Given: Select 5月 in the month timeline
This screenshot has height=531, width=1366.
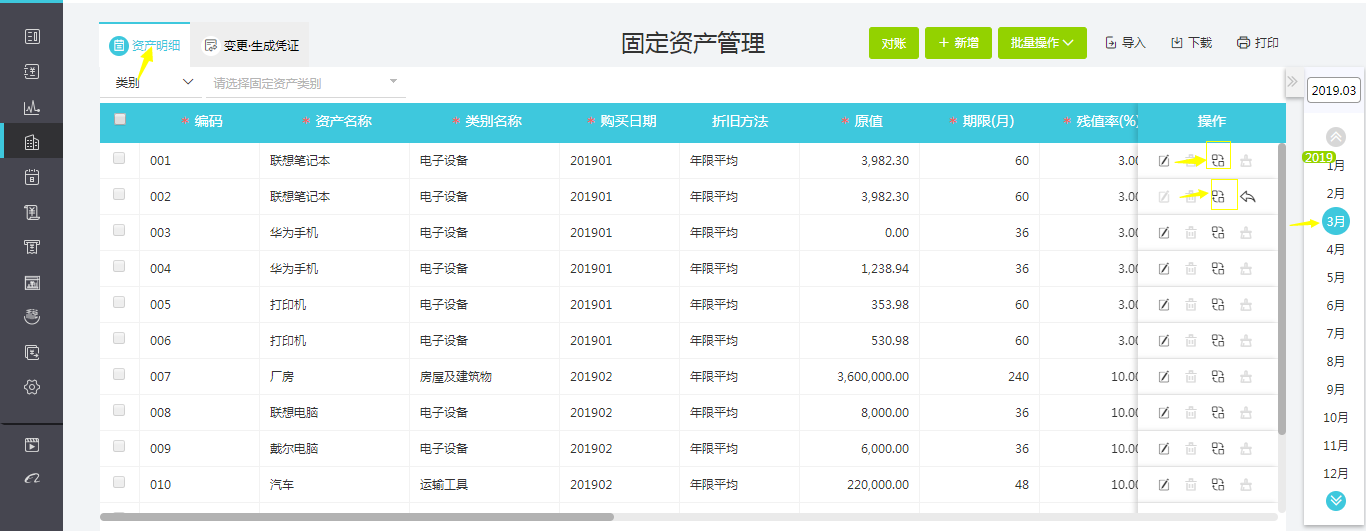Looking at the screenshot, I should (x=1335, y=277).
